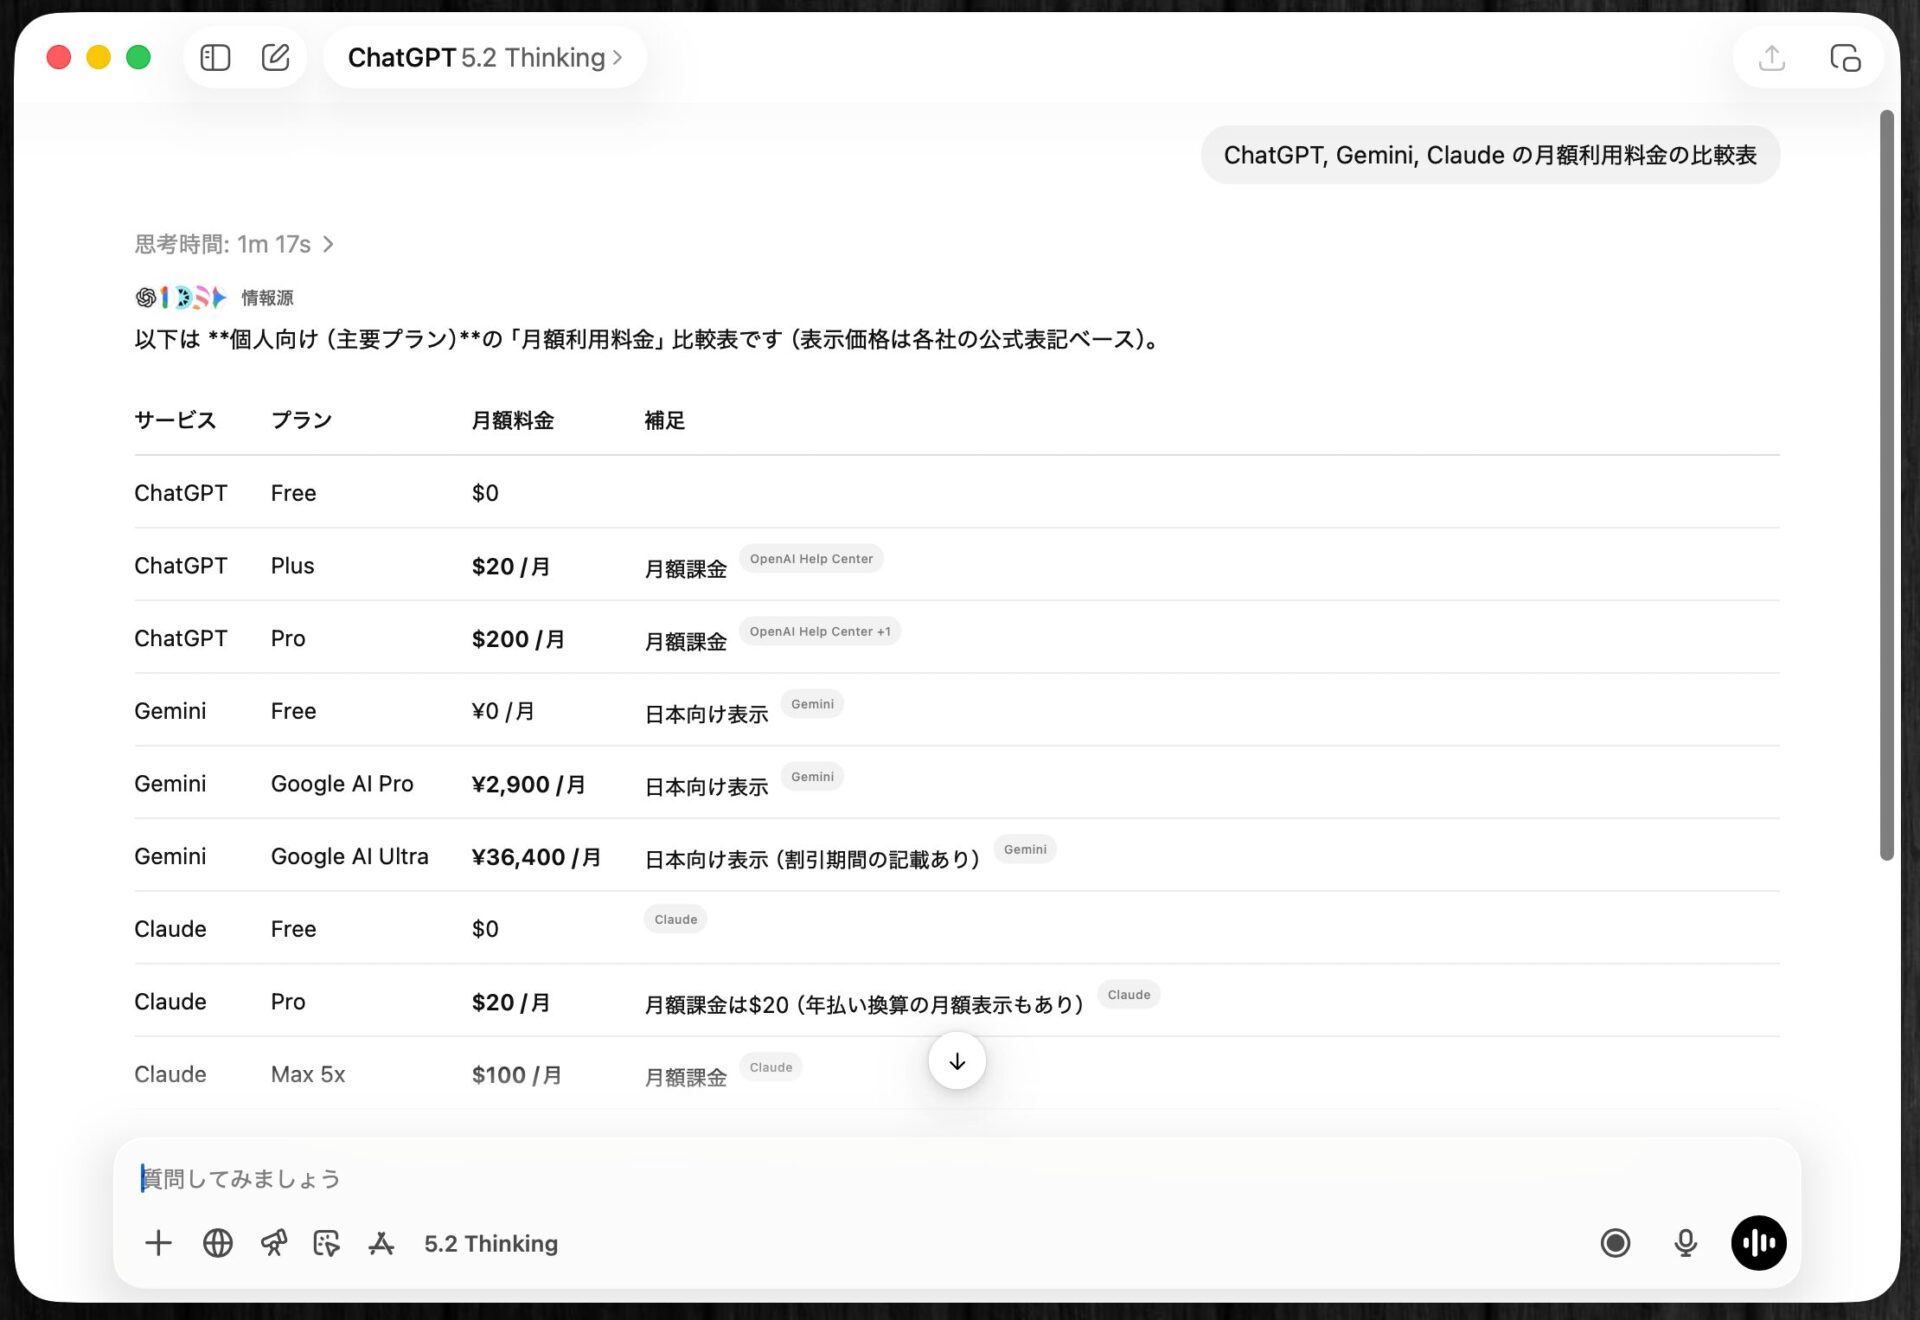Click scroll to bottom arrow button

tap(957, 1061)
